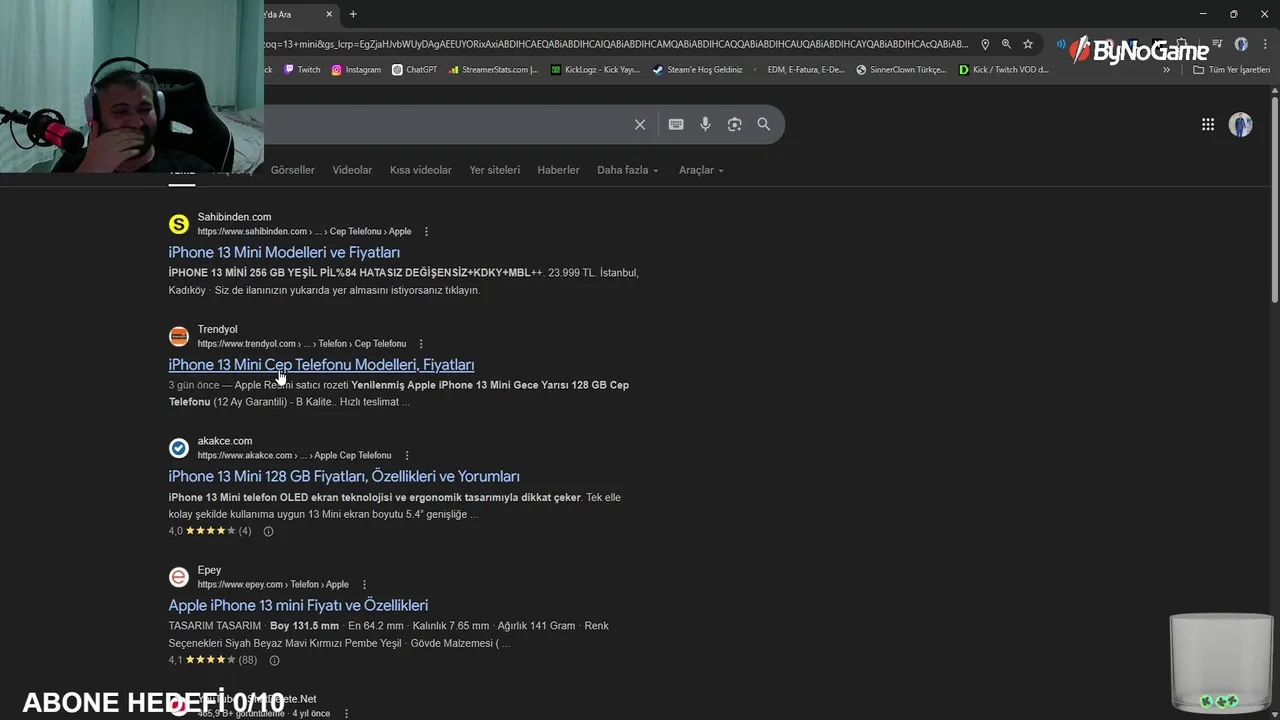Search by image with Google Lens icon

[x=735, y=124]
